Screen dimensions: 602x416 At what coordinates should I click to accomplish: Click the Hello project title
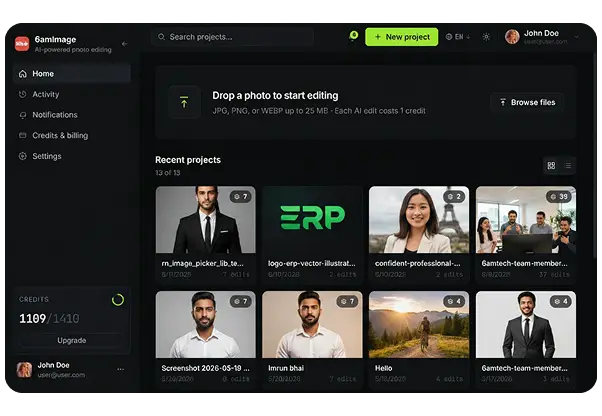coord(384,368)
